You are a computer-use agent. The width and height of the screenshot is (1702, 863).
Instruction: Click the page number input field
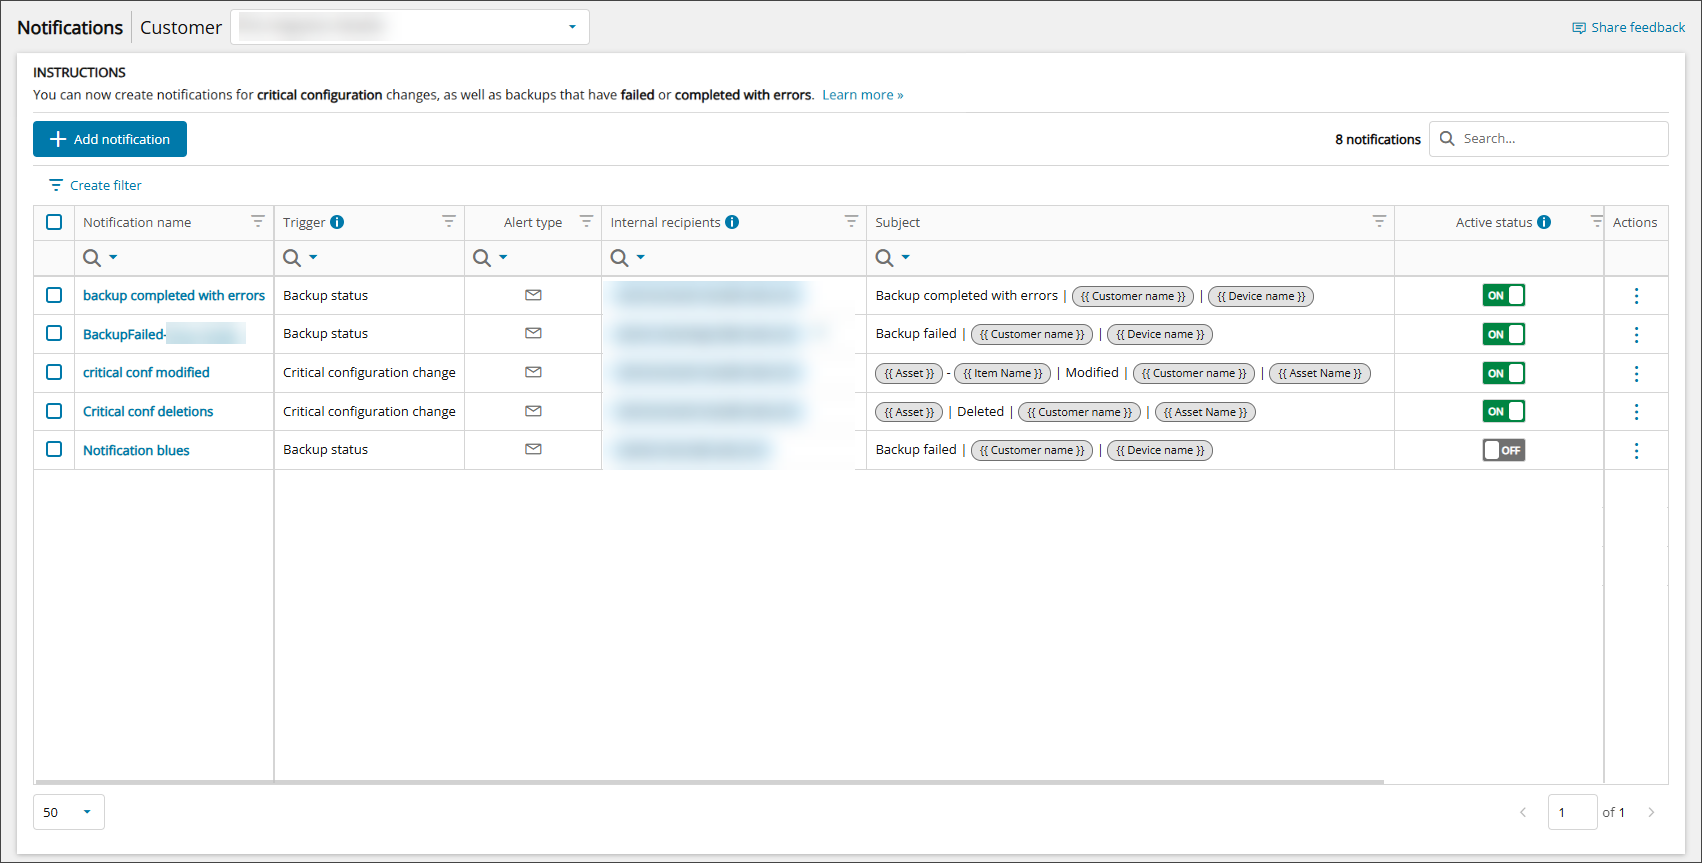[1572, 812]
